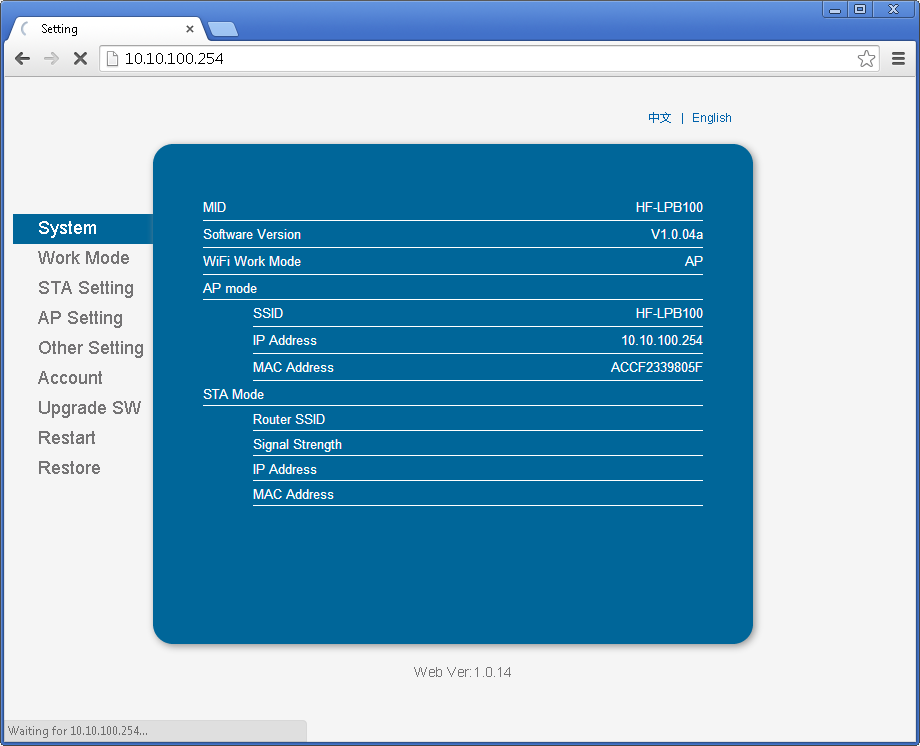Open the System menu item
The height and width of the screenshot is (746, 920).
pos(83,228)
